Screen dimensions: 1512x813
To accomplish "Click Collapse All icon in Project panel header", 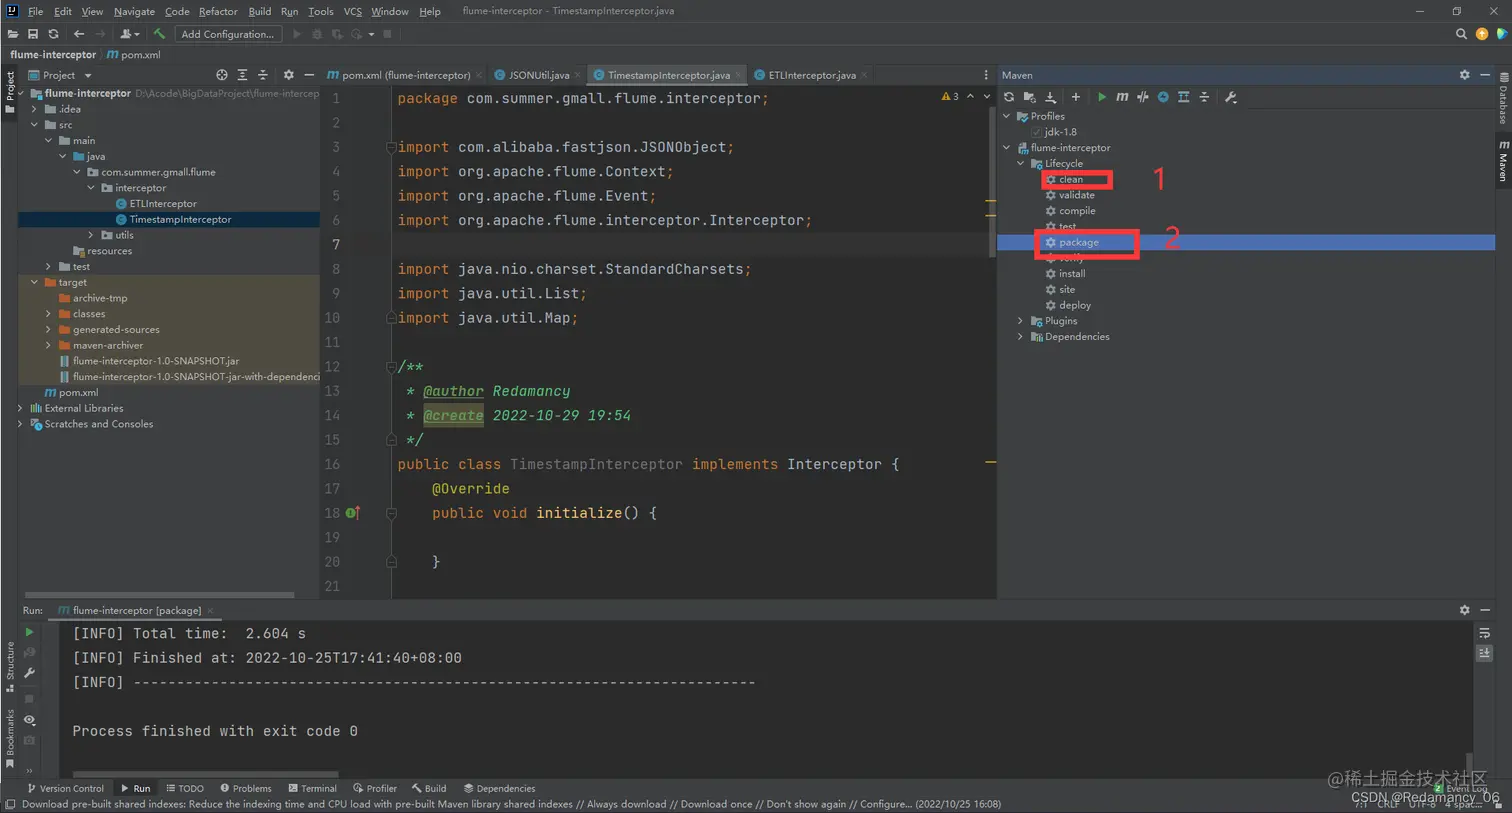I will [263, 75].
